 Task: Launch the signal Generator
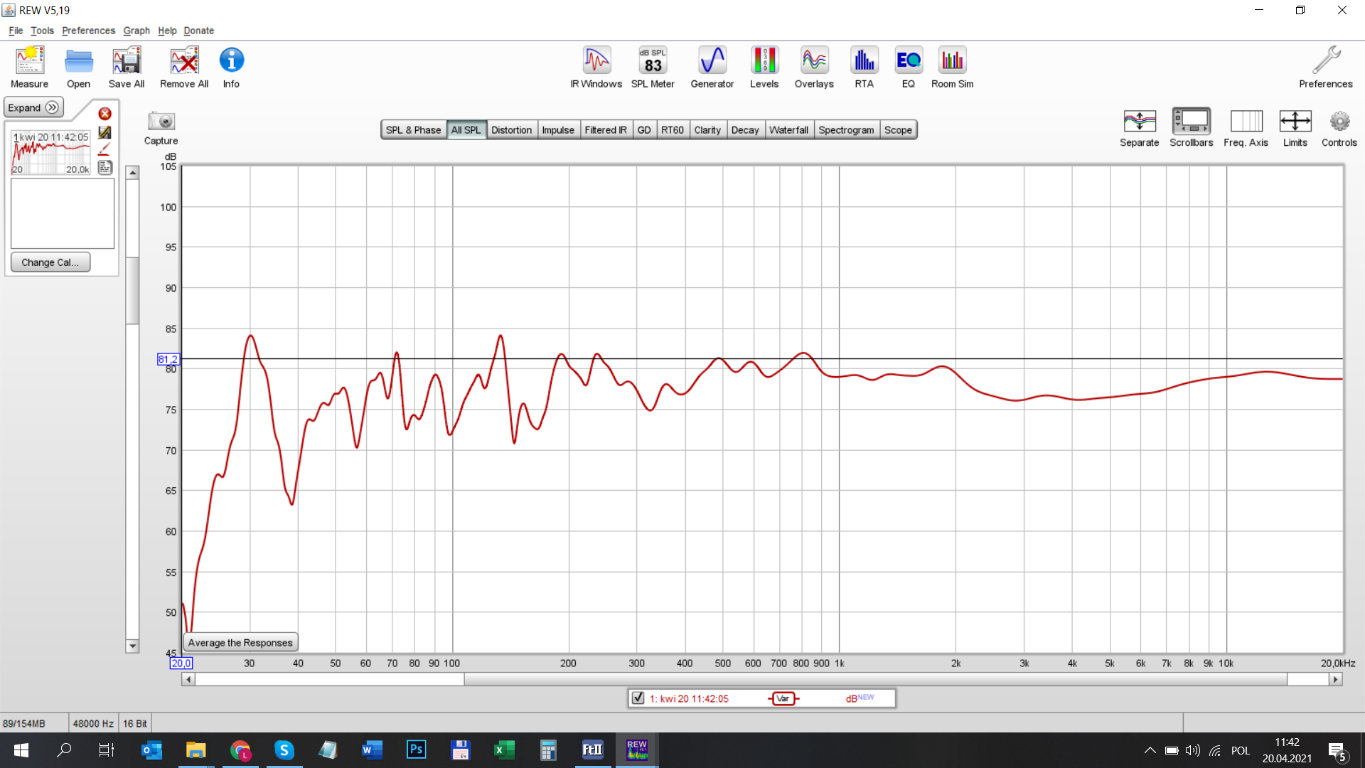[712, 60]
